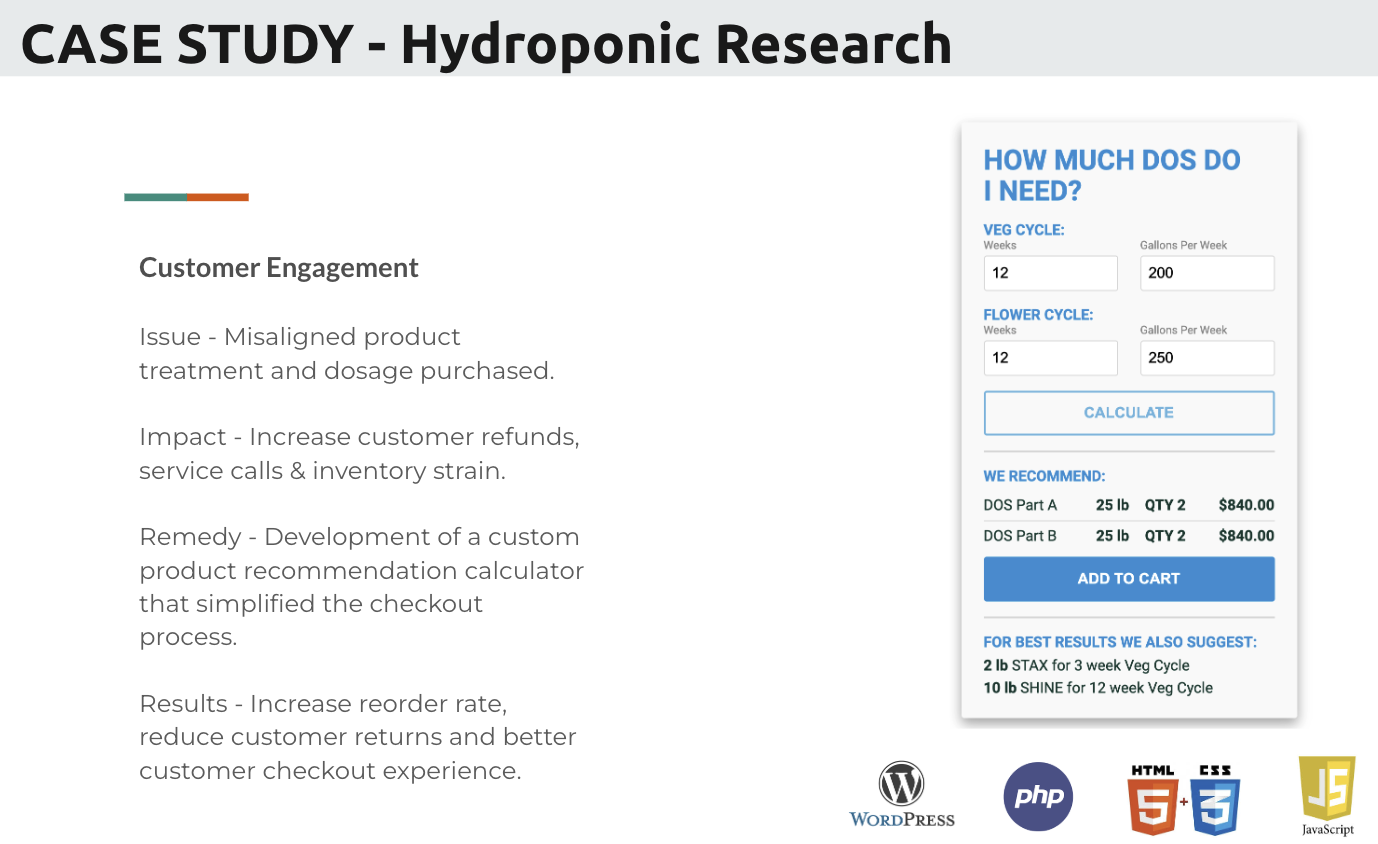Click the WordPress logo icon
This screenshot has width=1378, height=844.
point(901,785)
